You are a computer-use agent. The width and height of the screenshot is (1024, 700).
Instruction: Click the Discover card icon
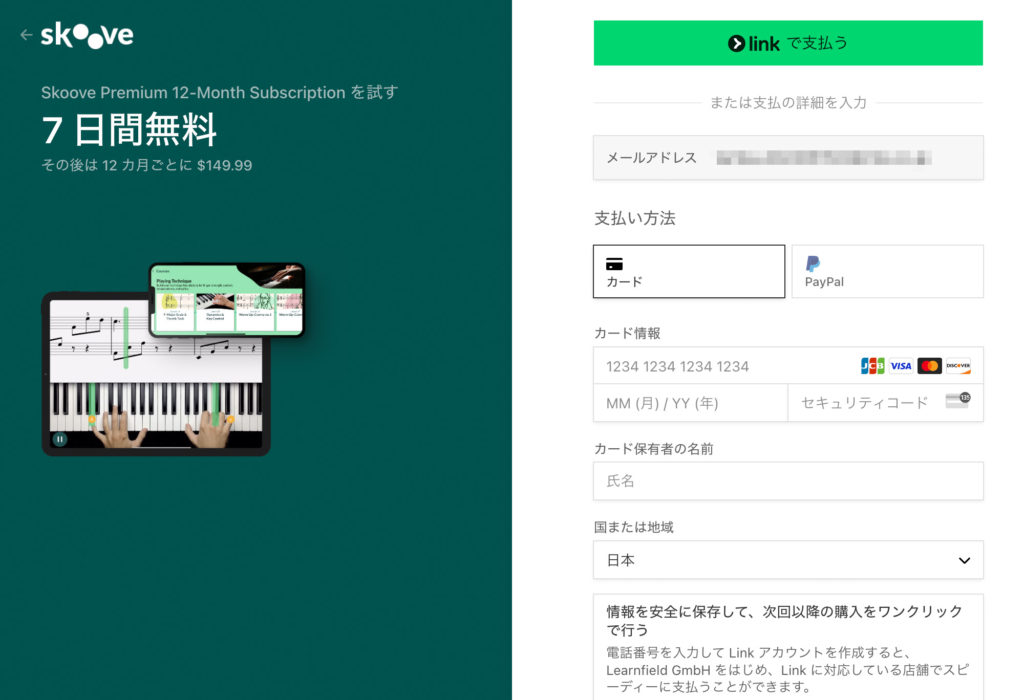pyautogui.click(x=958, y=366)
